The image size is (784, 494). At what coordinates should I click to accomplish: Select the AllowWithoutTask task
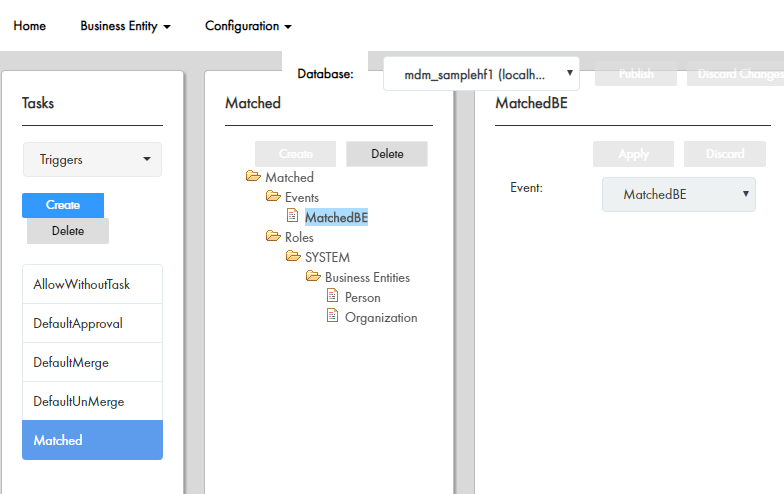[x=92, y=284]
